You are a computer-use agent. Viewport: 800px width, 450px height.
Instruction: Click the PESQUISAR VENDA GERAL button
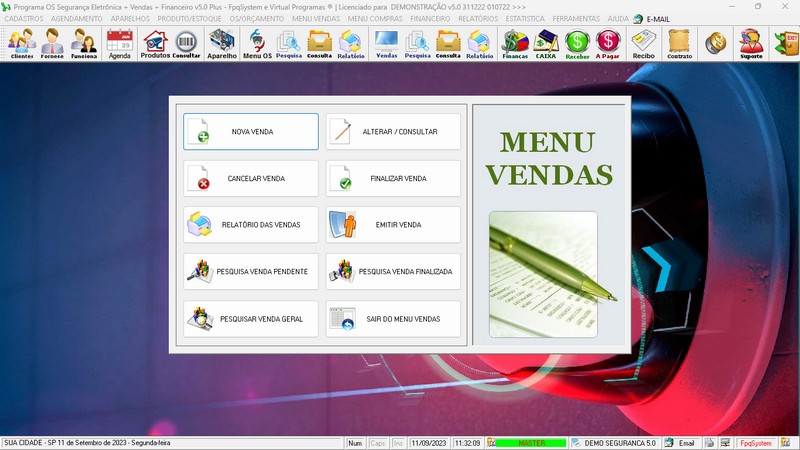(251, 319)
